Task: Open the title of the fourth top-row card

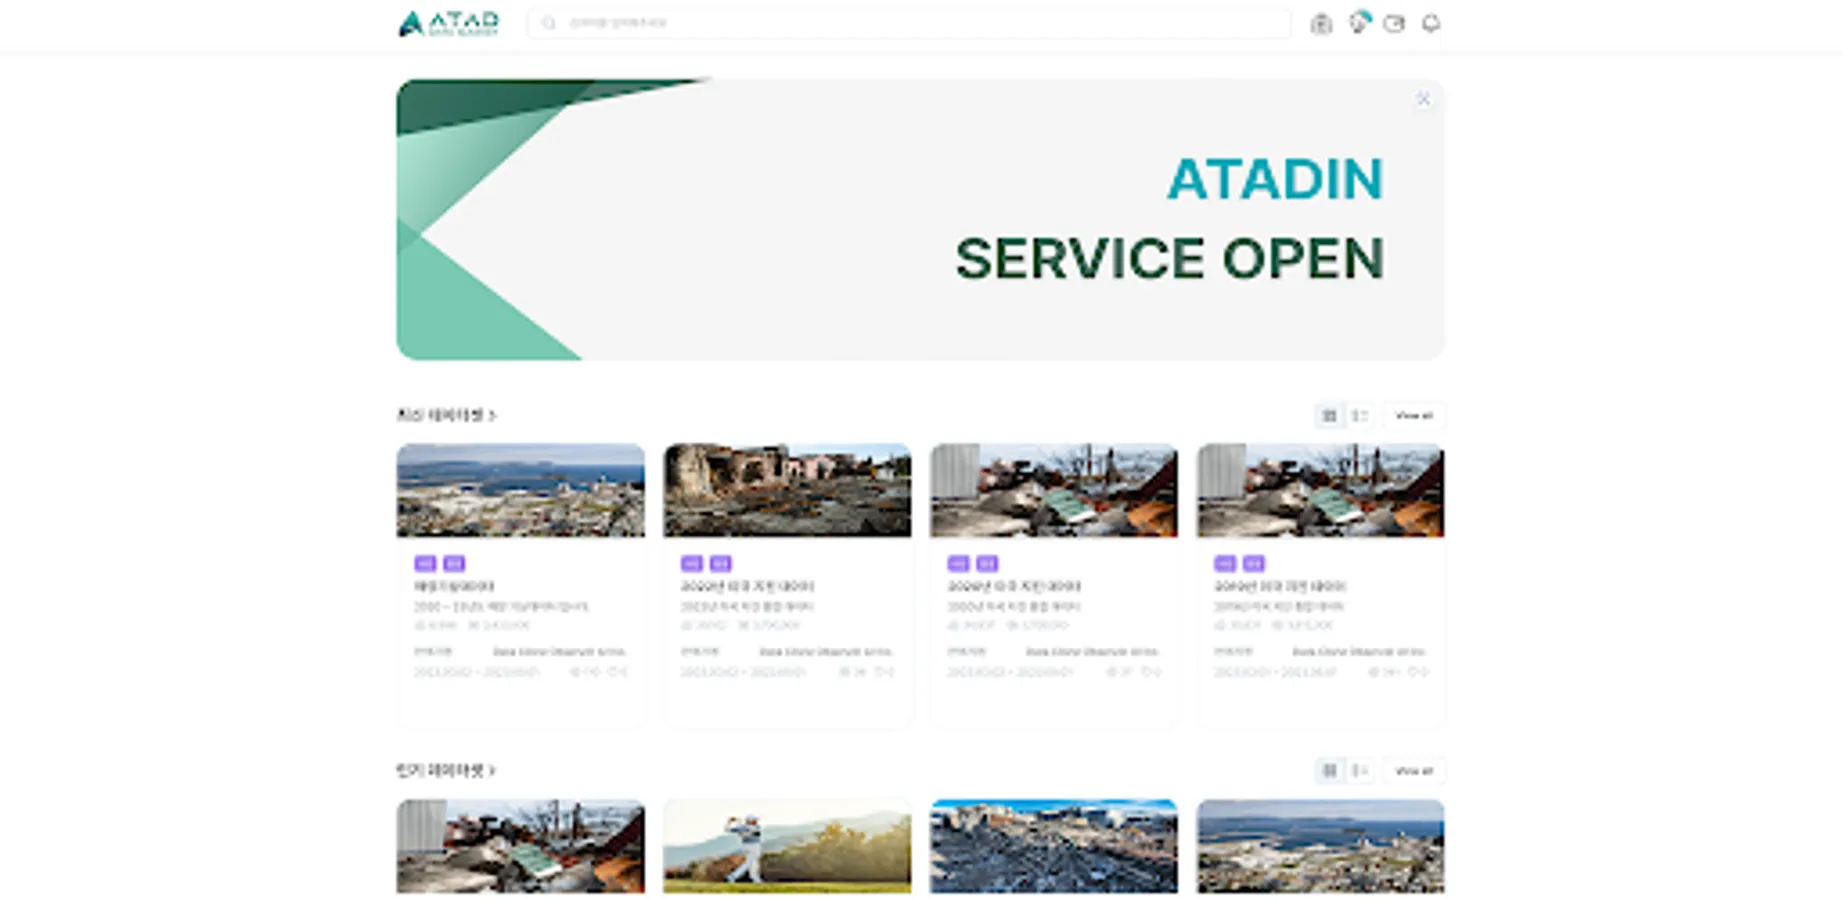Action: [x=1280, y=587]
